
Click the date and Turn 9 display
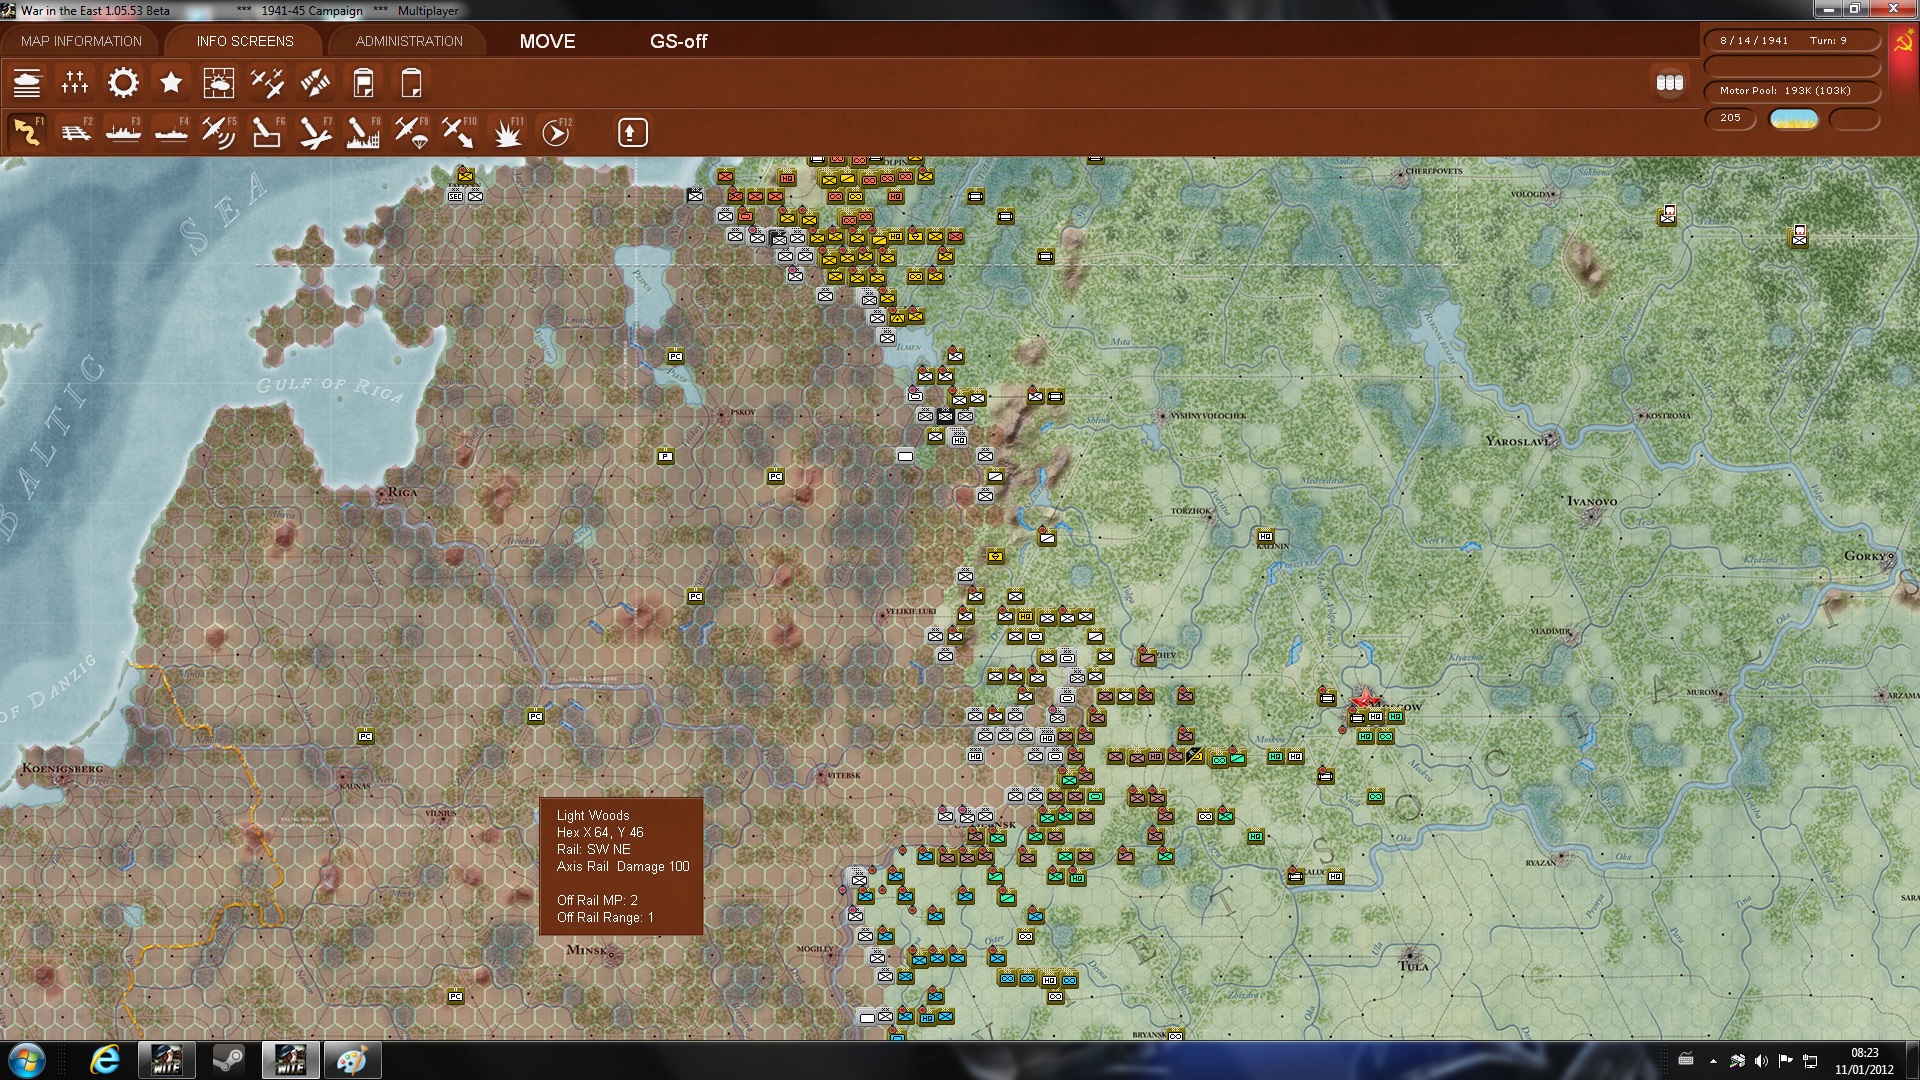click(x=1791, y=41)
